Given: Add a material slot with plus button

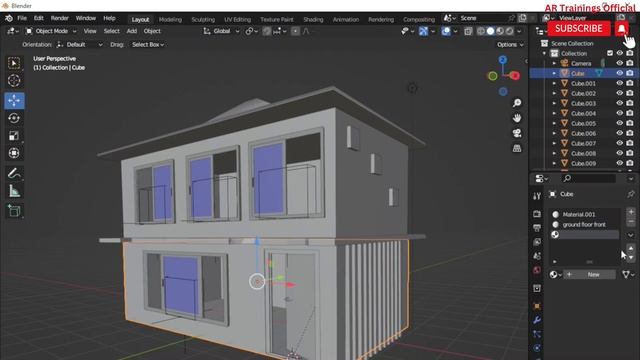Looking at the screenshot, I should click(x=631, y=212).
